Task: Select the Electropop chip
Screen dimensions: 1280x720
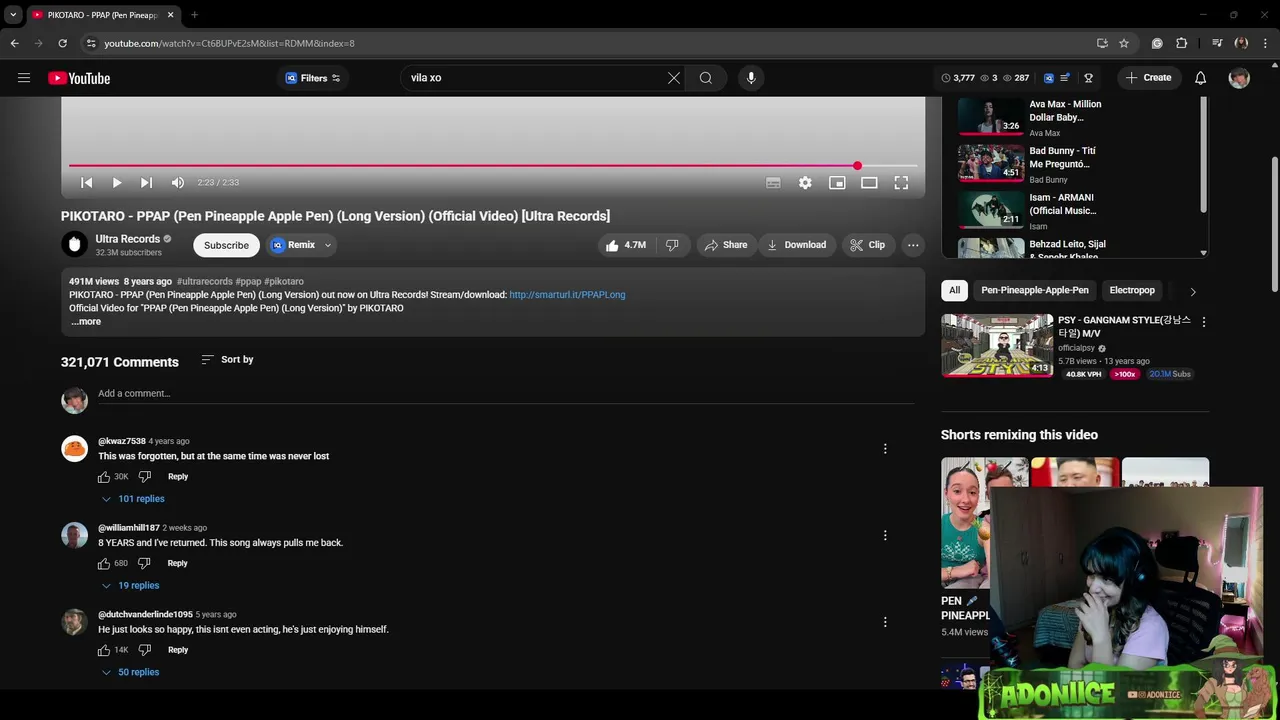Action: (1132, 290)
